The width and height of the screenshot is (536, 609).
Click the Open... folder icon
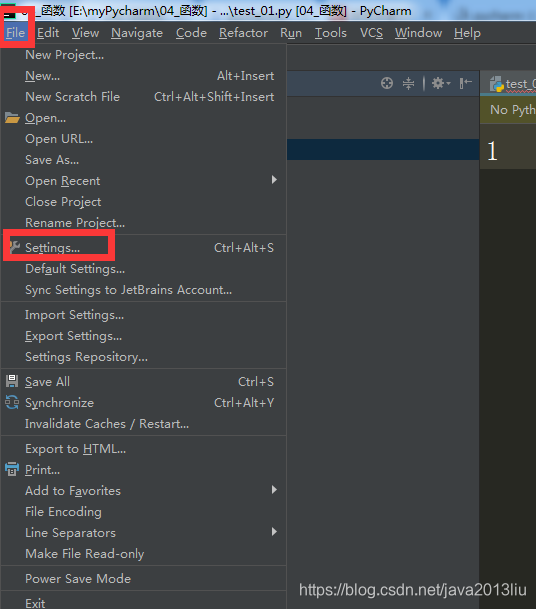[12, 118]
